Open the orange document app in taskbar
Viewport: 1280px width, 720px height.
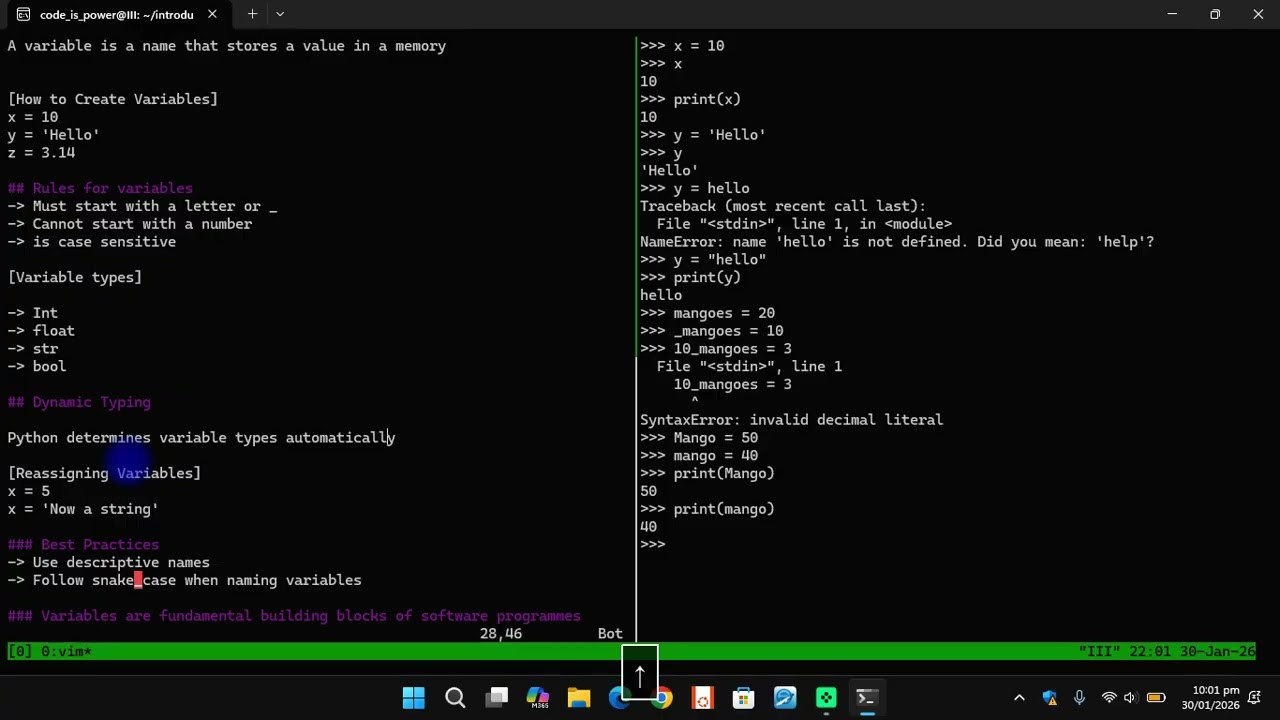[x=702, y=698]
